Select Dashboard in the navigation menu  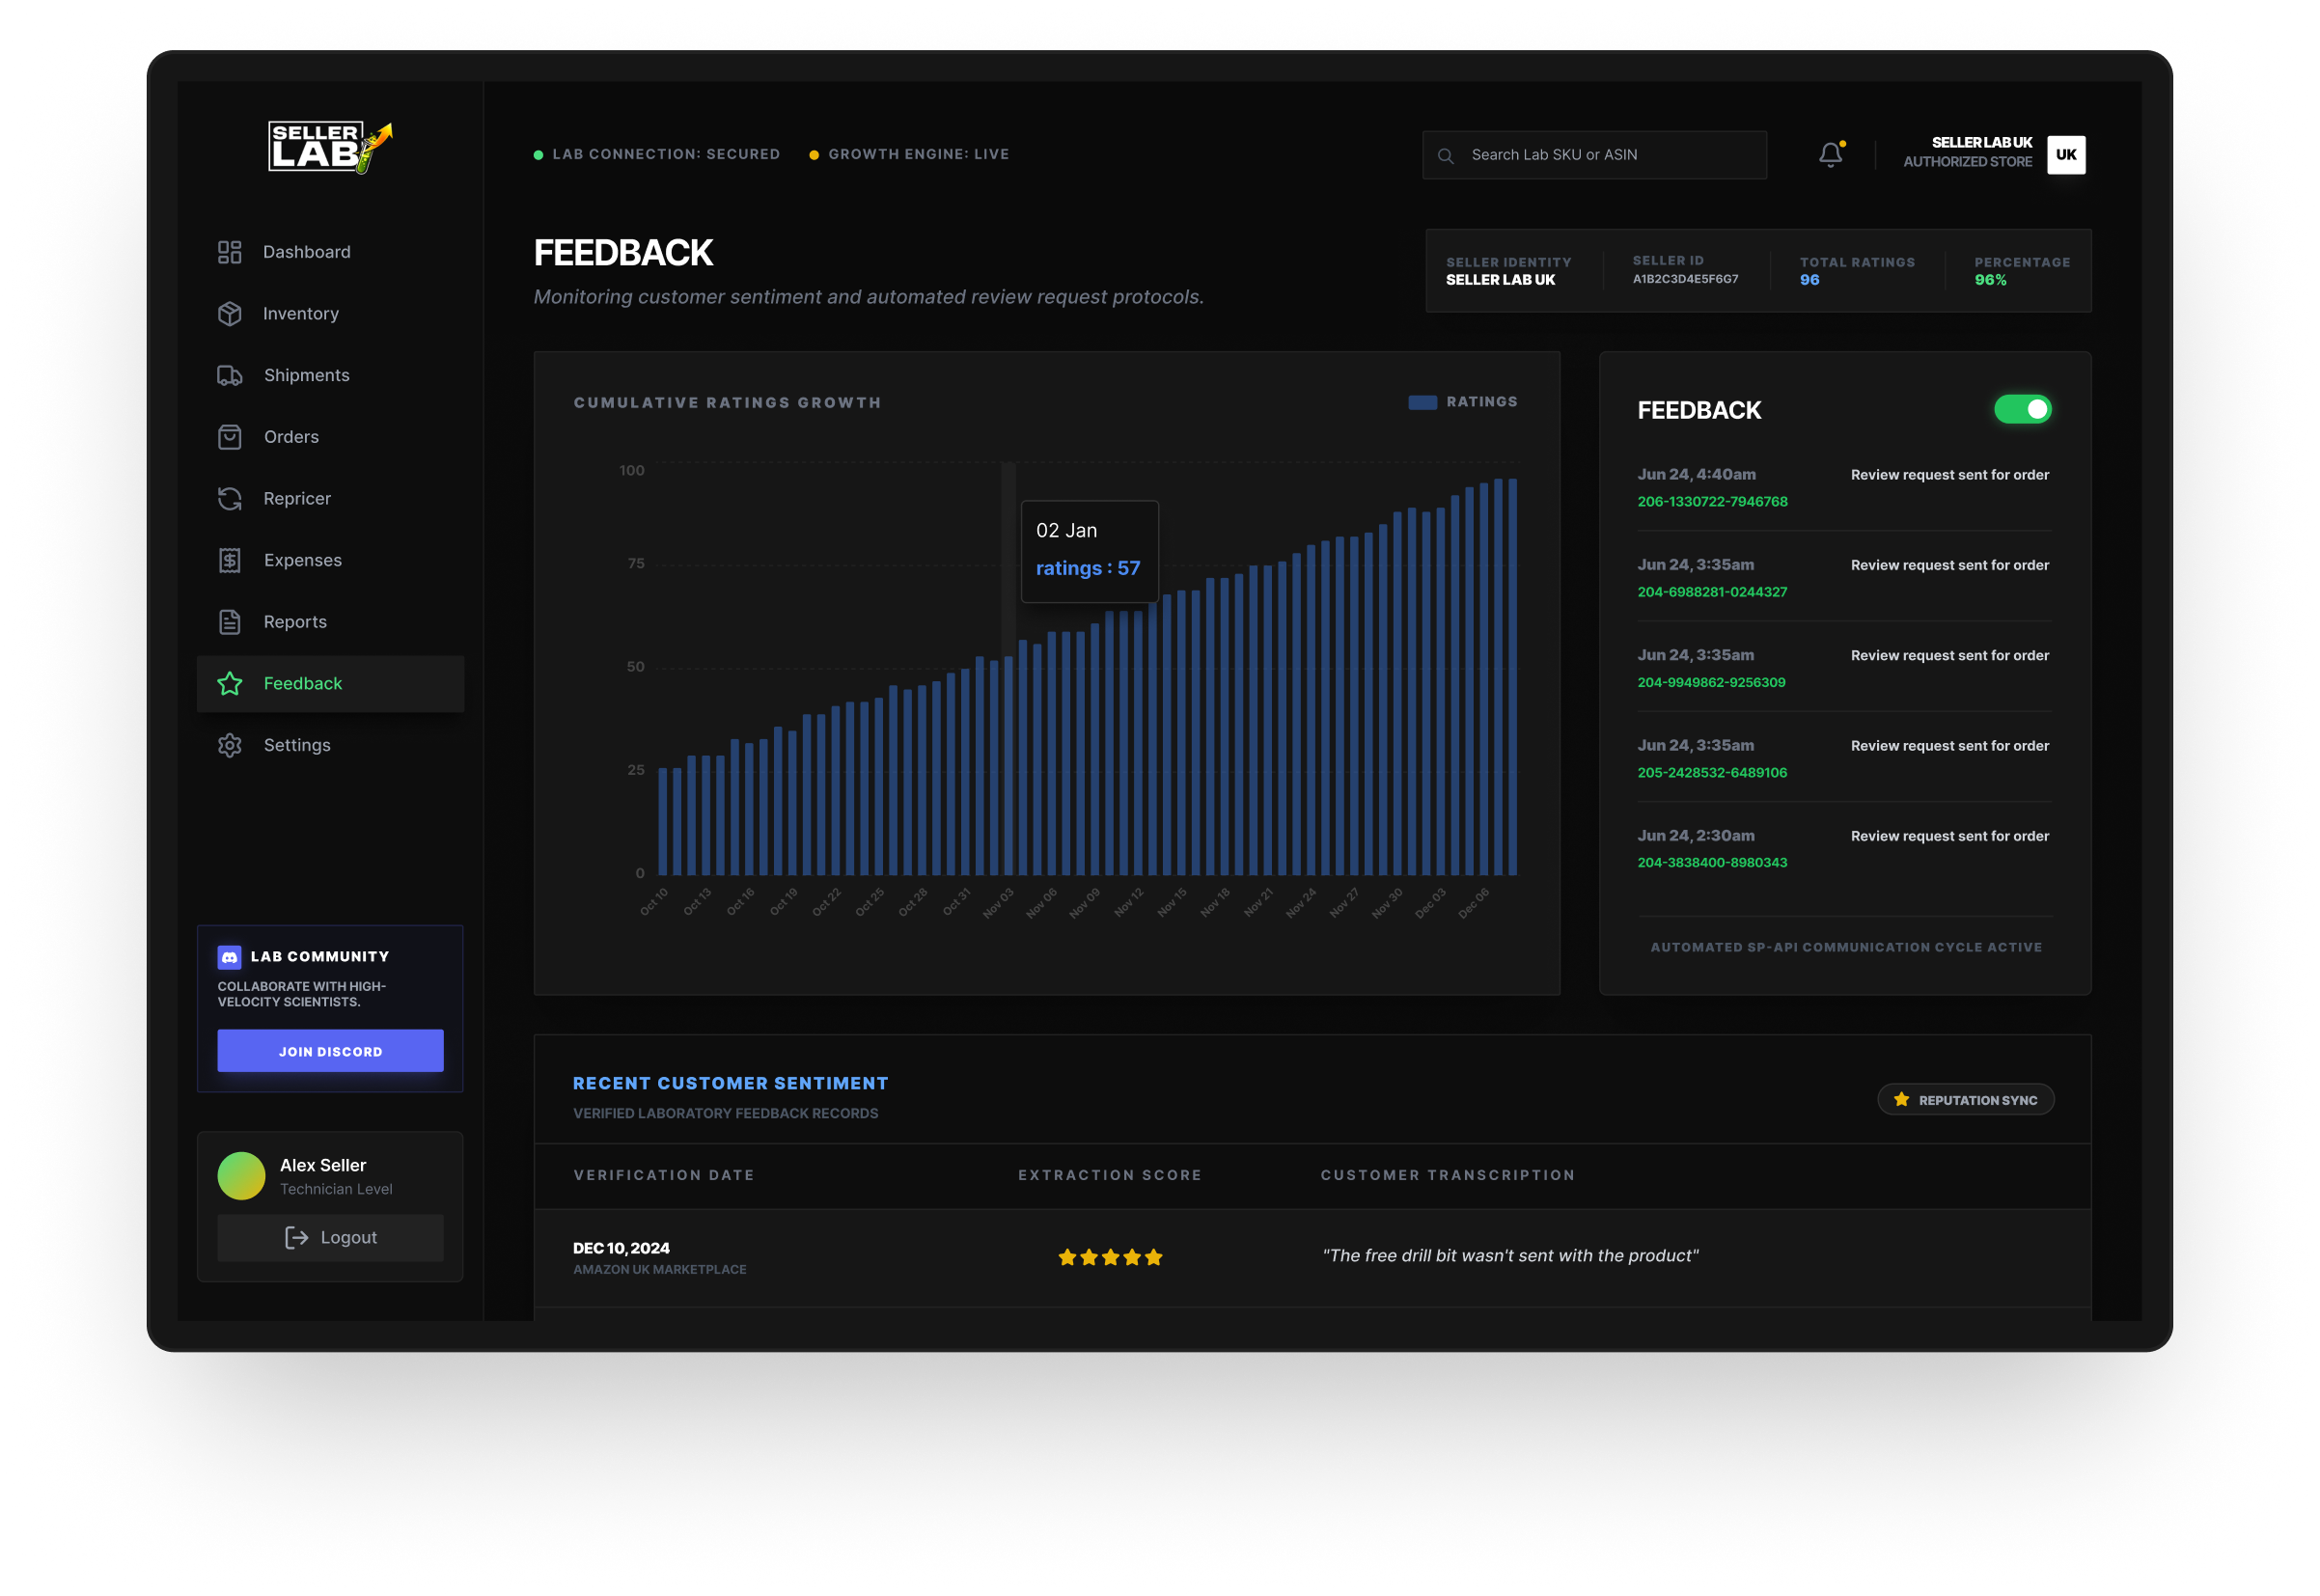230,251
